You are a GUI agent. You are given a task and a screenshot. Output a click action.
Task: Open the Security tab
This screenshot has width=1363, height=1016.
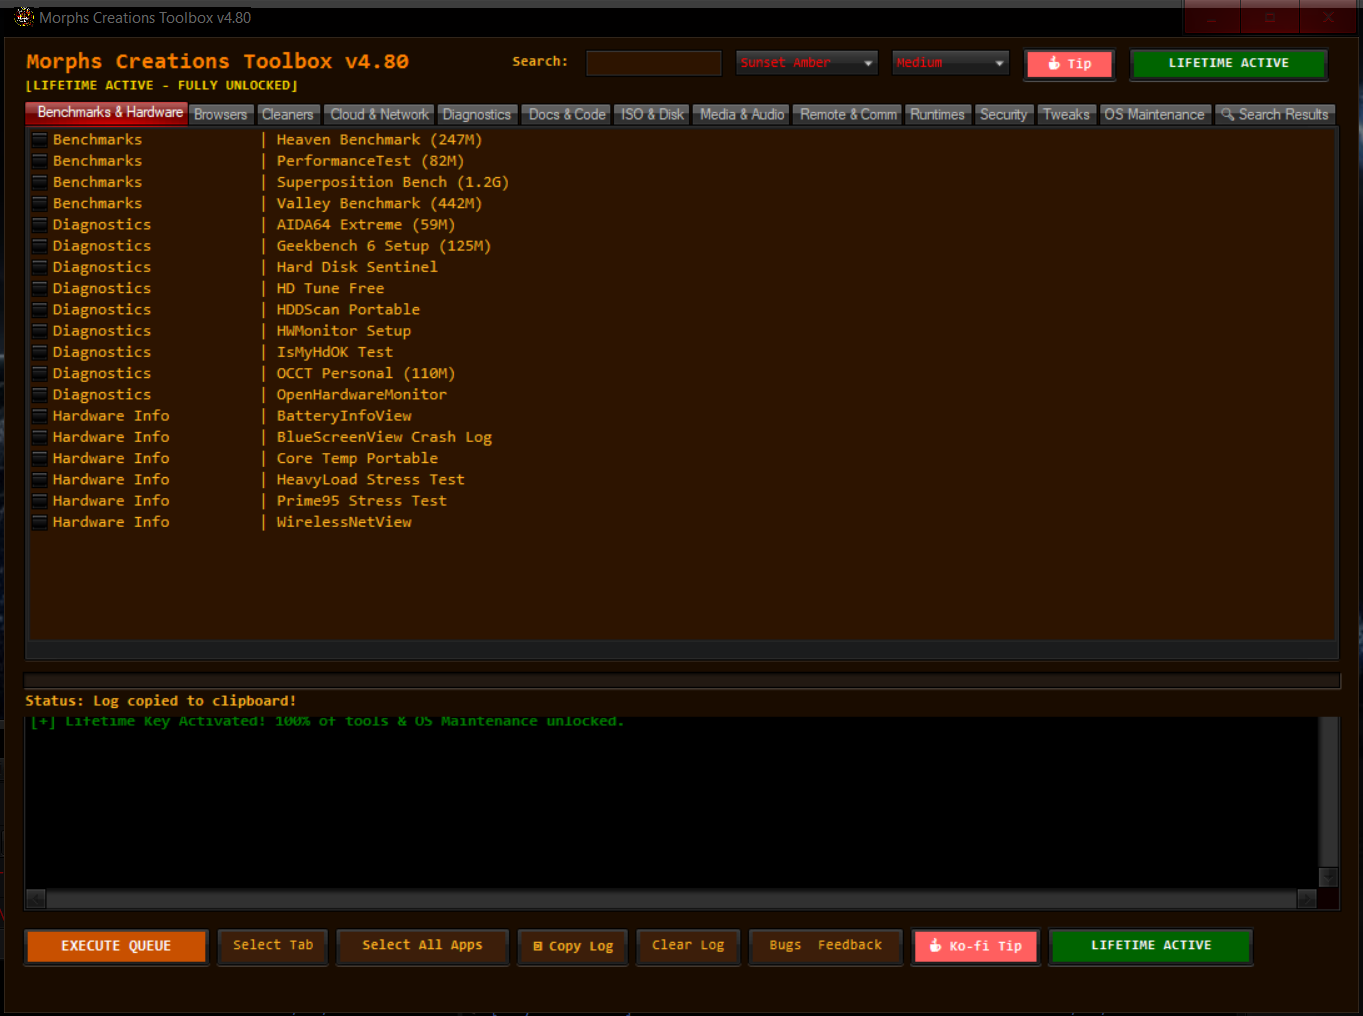[x=1003, y=115]
